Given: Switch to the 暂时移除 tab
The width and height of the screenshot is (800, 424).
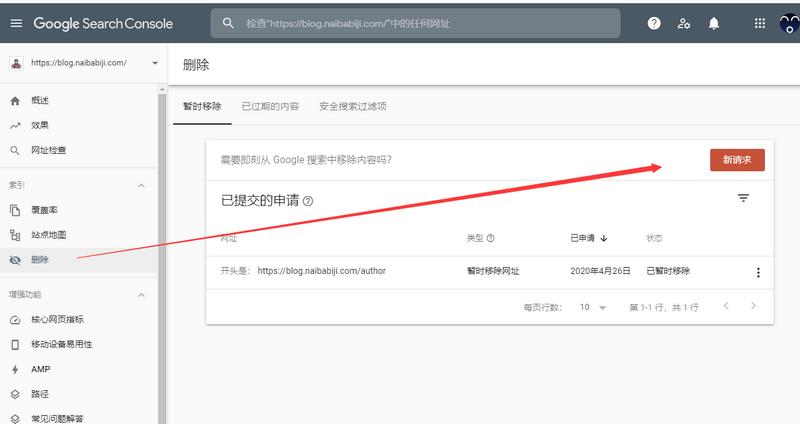Looking at the screenshot, I should [x=202, y=106].
